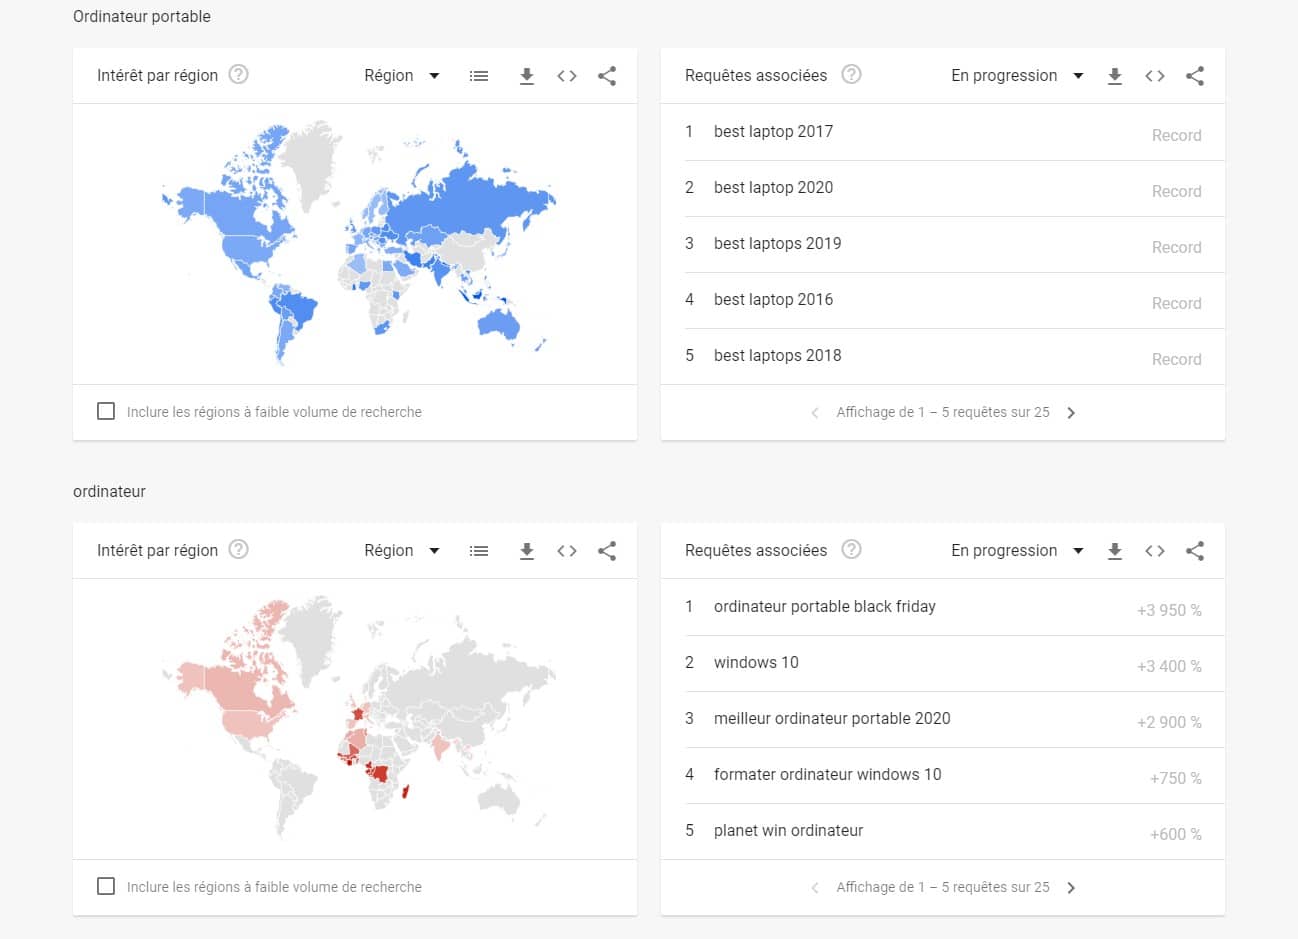
Task: Click Record beside best laptop 2020
Action: tap(1176, 191)
